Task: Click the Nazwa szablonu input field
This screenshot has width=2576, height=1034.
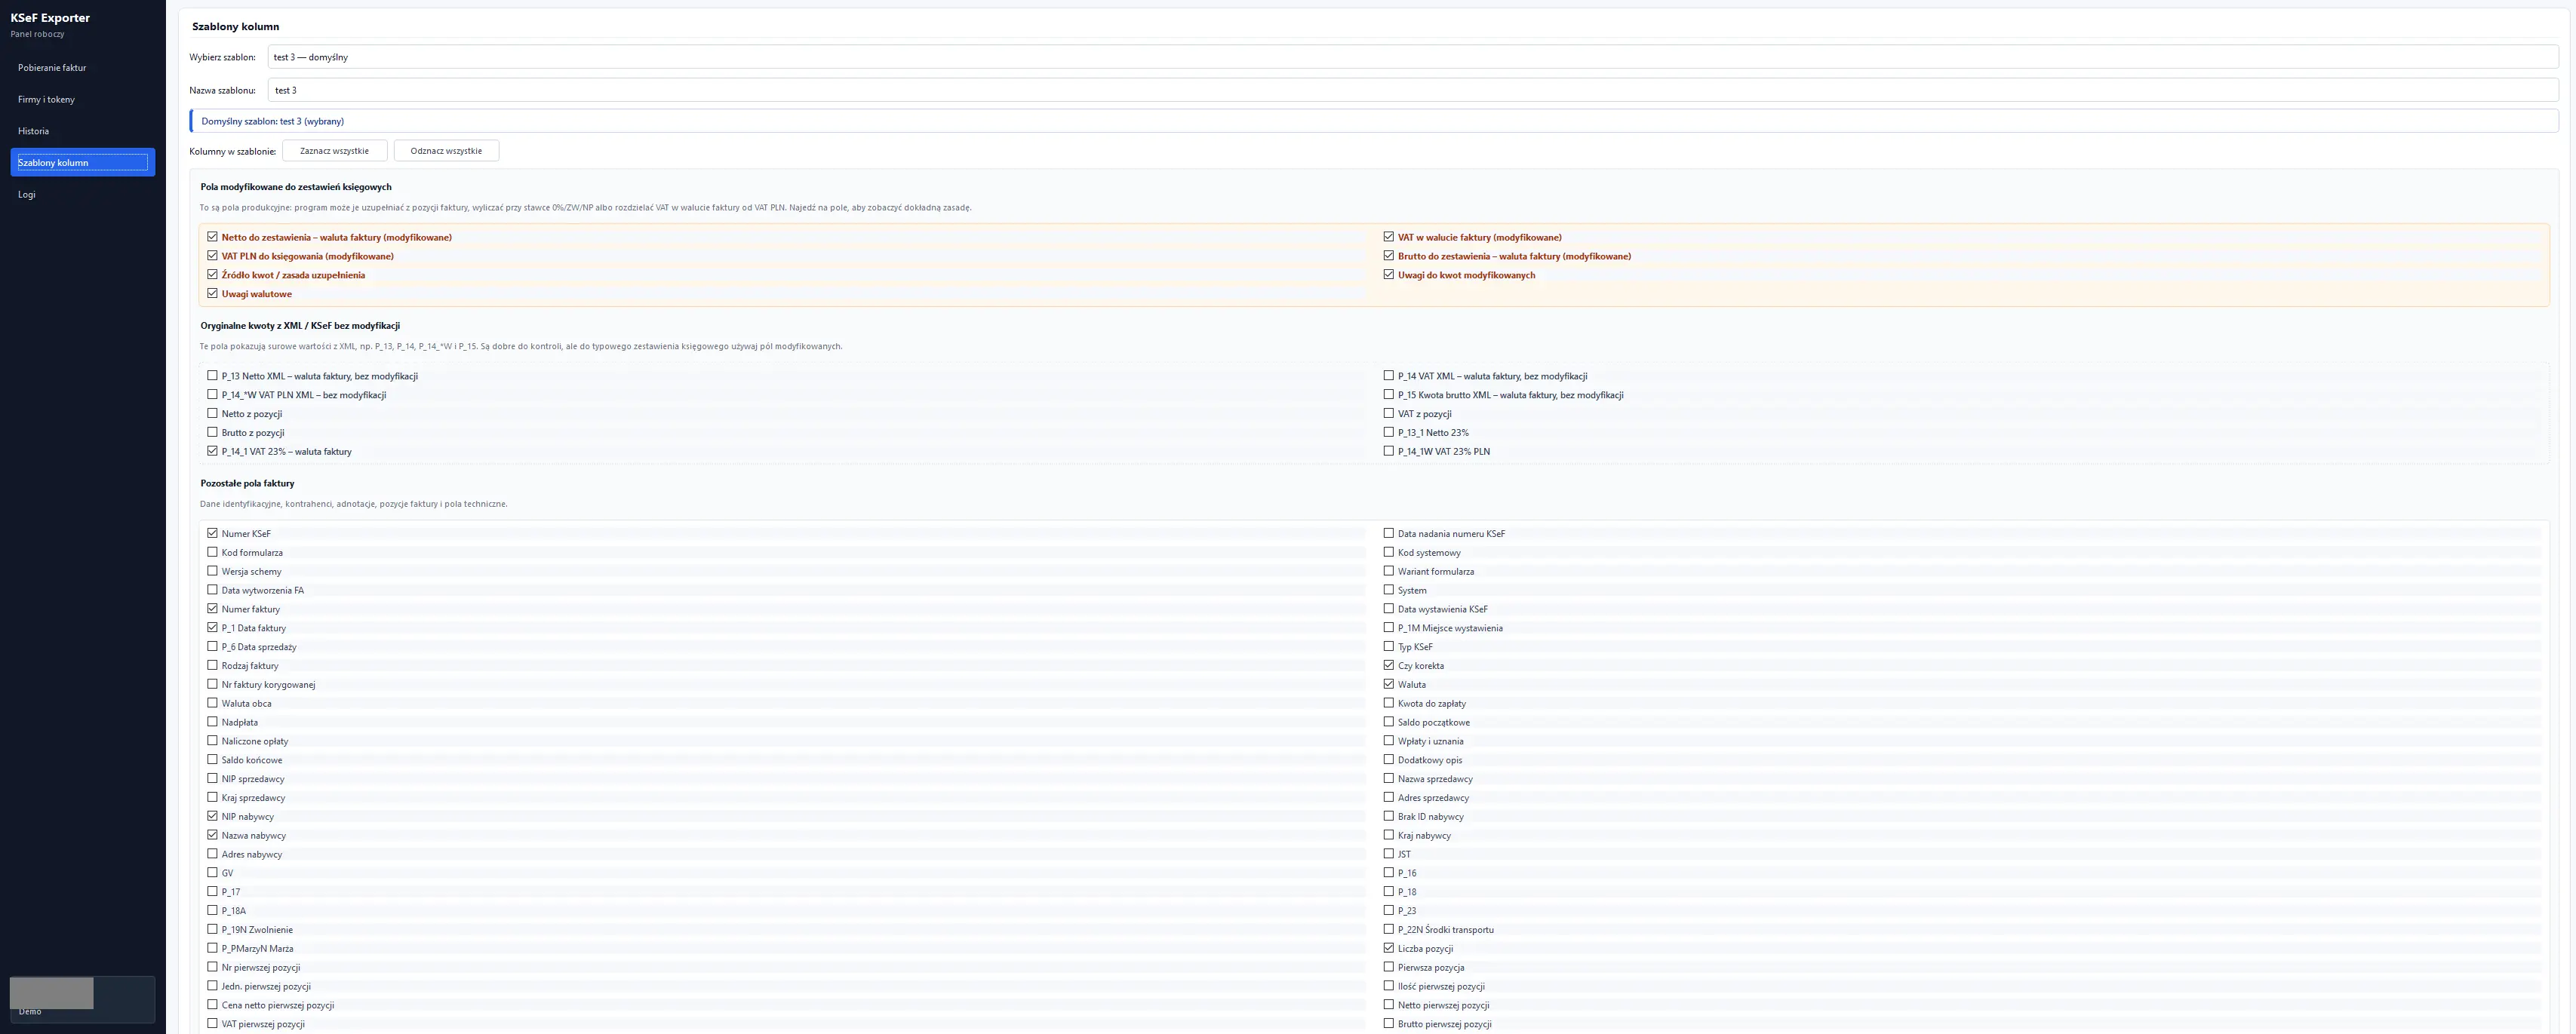Action: click(x=1412, y=90)
